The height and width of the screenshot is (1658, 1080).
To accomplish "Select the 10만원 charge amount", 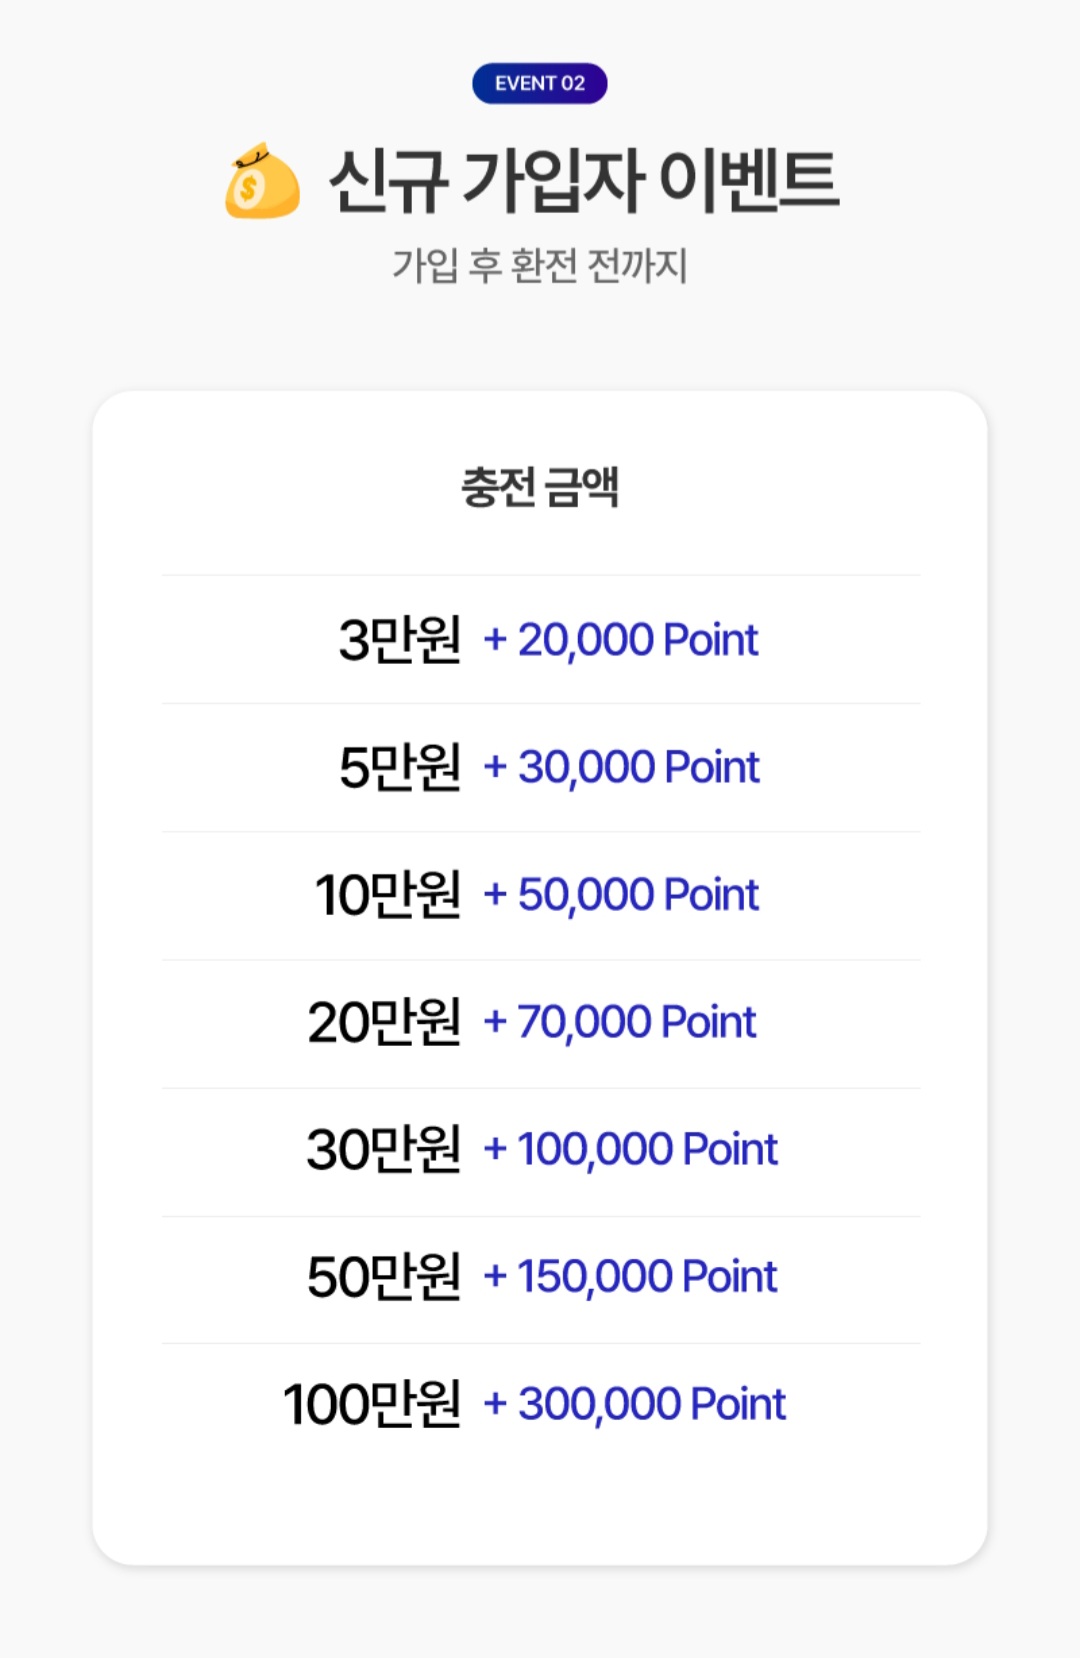I will coord(388,894).
